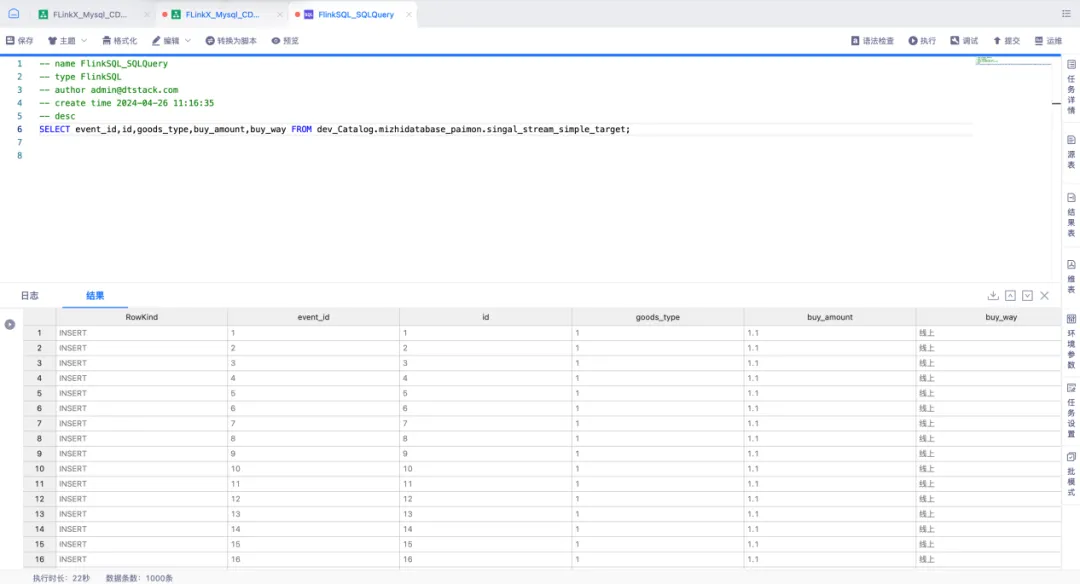Screen dimensions: 1080x584
Task: Save the task with 保存 button
Action: click(20, 41)
